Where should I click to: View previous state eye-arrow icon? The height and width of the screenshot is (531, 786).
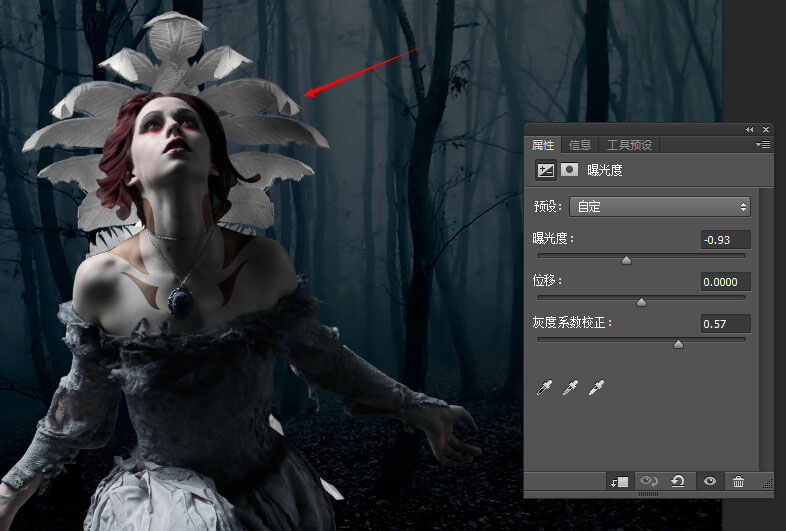649,481
